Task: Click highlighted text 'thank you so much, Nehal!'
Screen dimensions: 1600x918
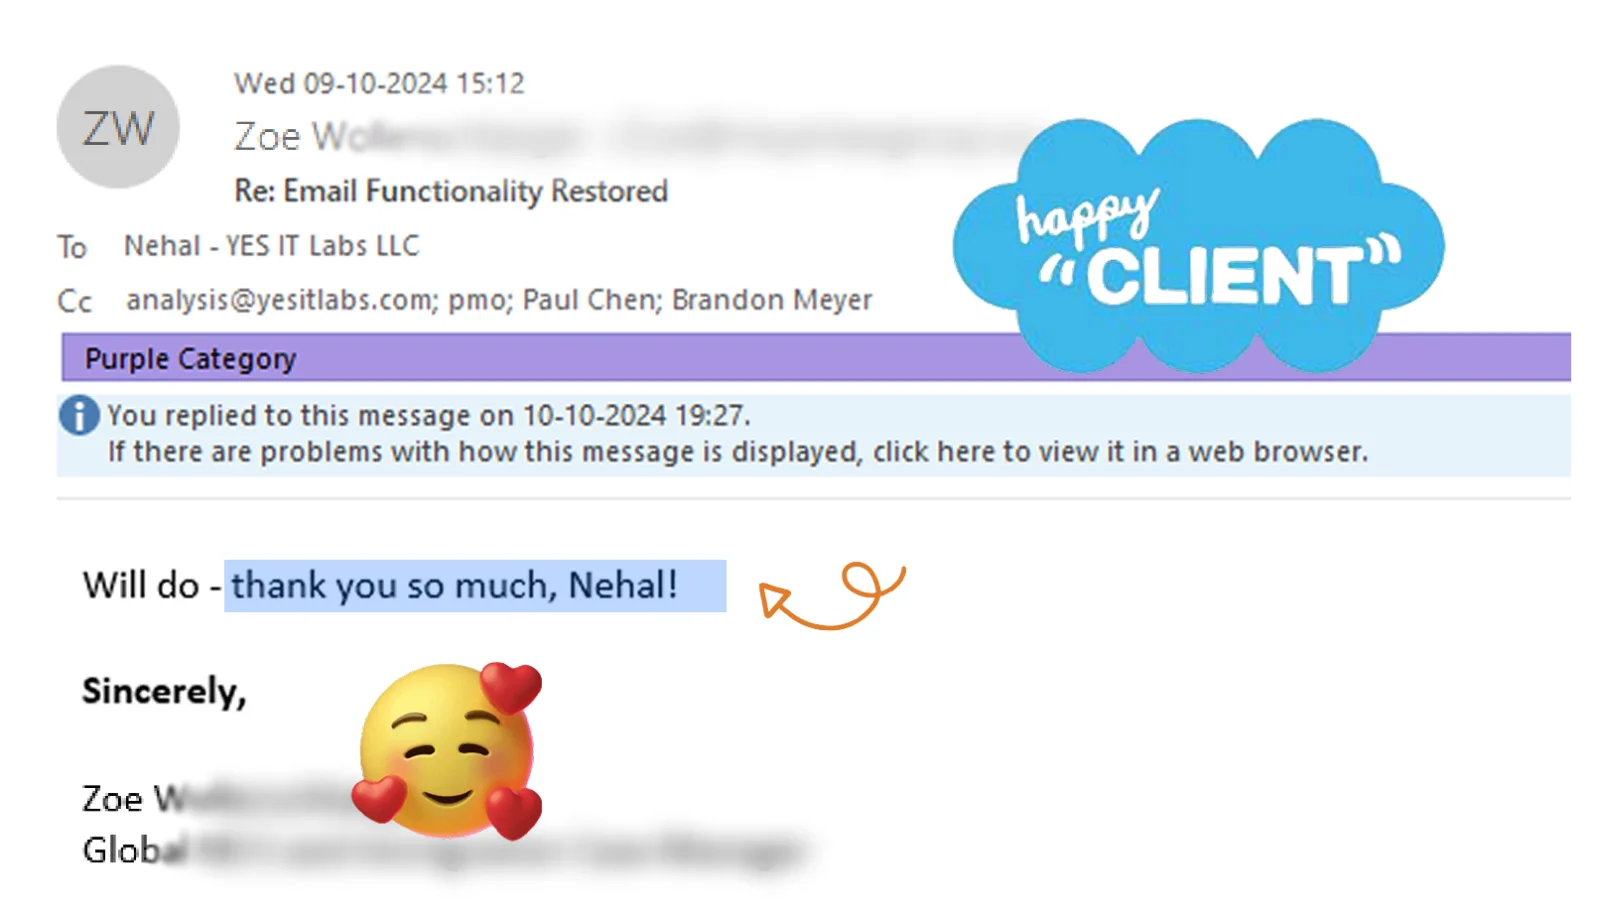Action: click(x=455, y=585)
